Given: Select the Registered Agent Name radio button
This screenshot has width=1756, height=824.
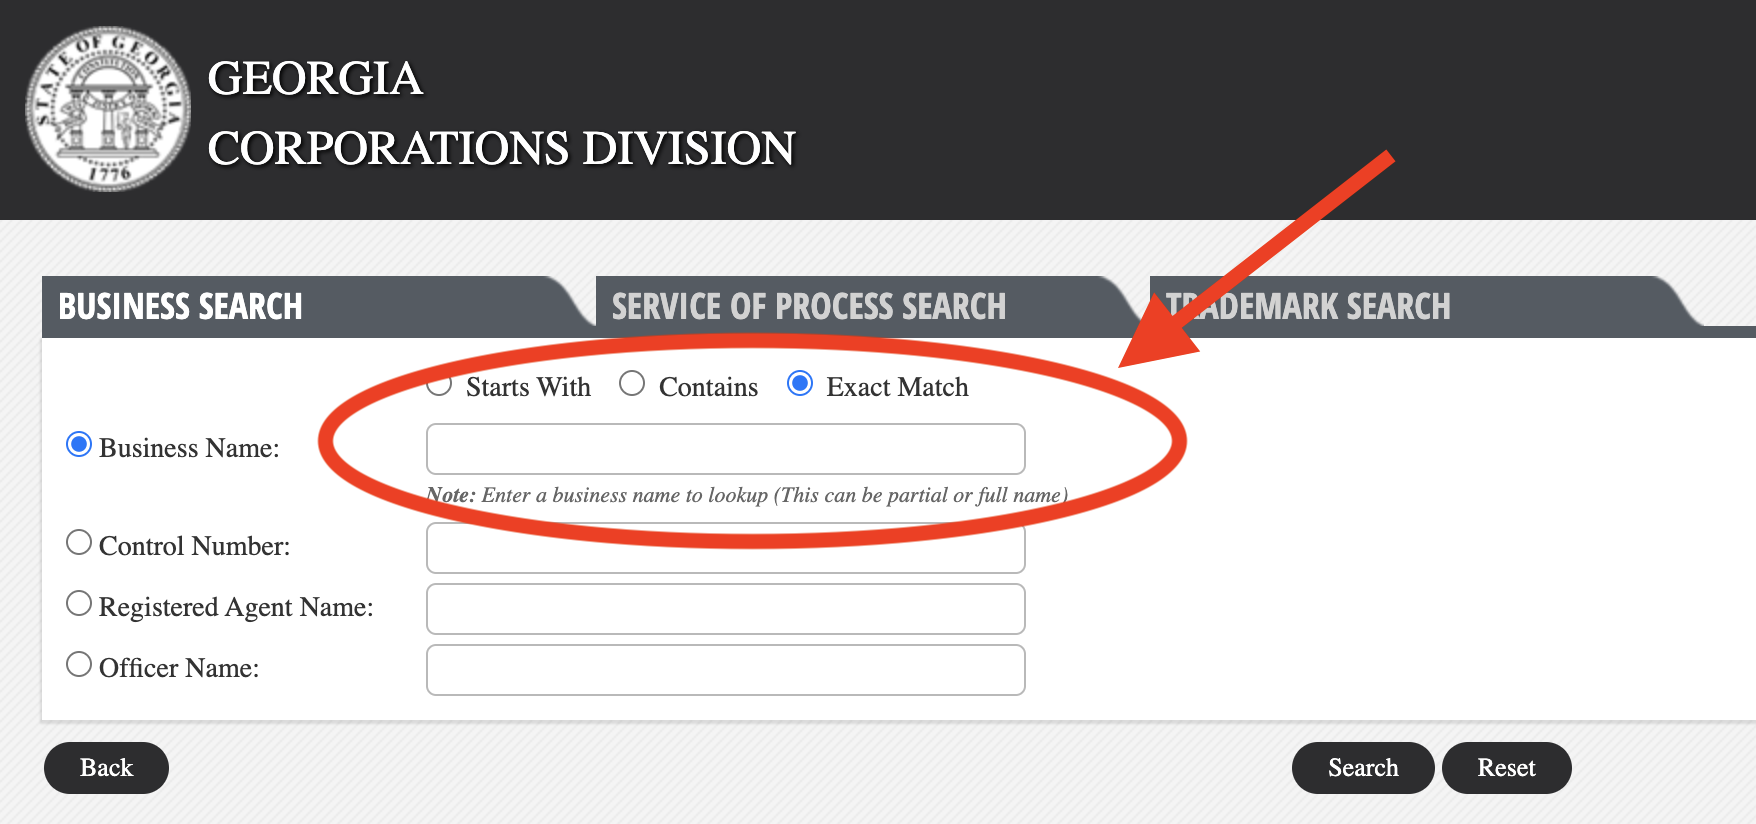Looking at the screenshot, I should [79, 604].
